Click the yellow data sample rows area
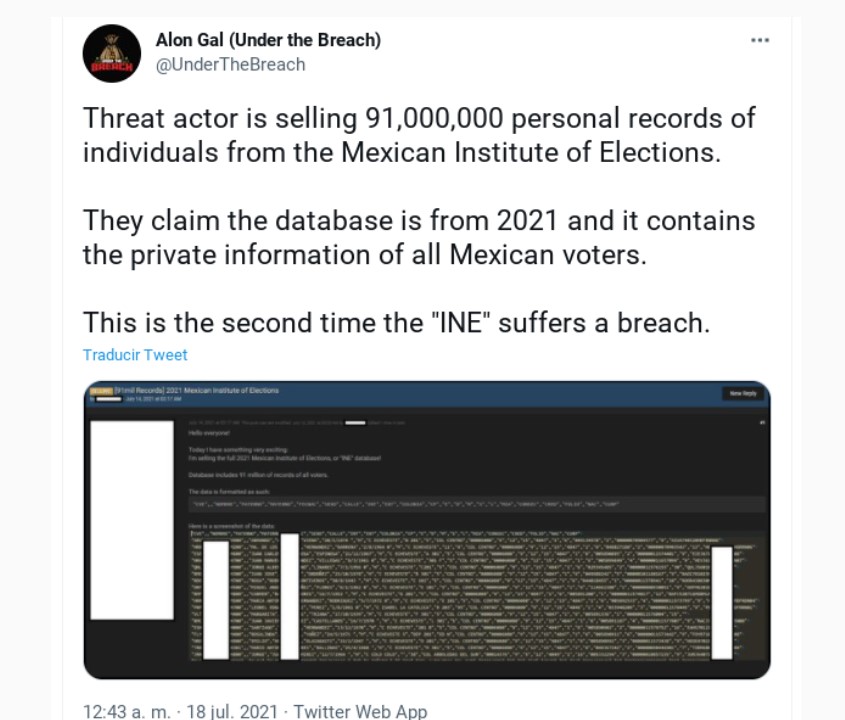Image resolution: width=845 pixels, height=720 pixels. point(477,595)
